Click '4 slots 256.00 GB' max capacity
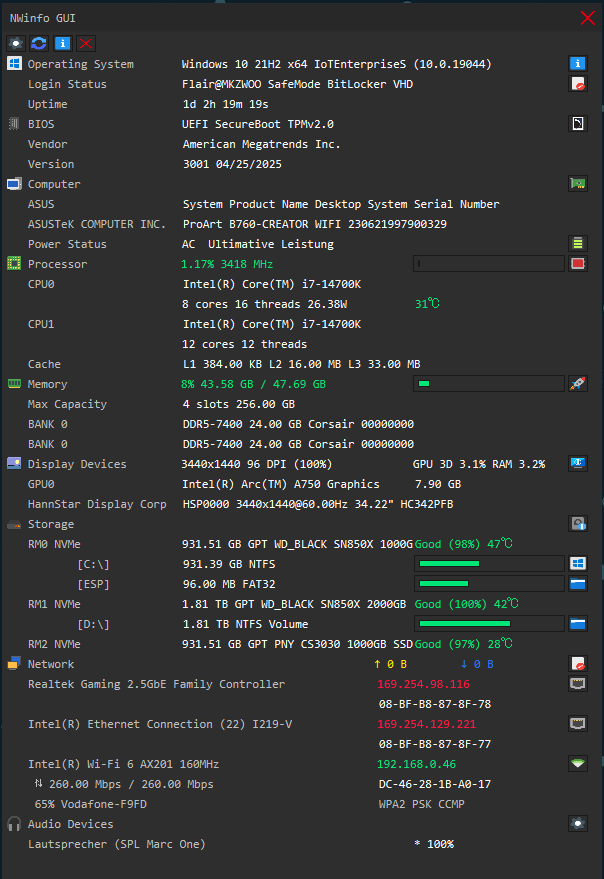This screenshot has width=604, height=879. pos(238,404)
